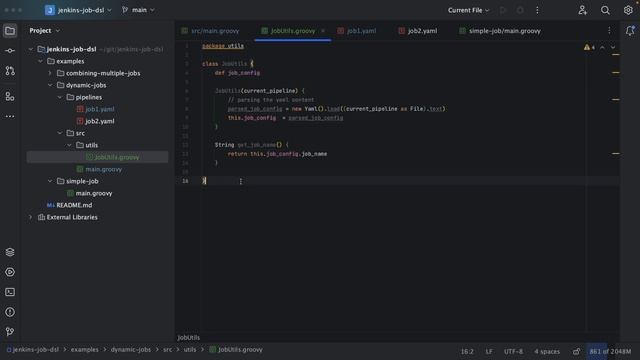The height and width of the screenshot is (360, 640).
Task: Open the Notifications bell
Action: (630, 31)
